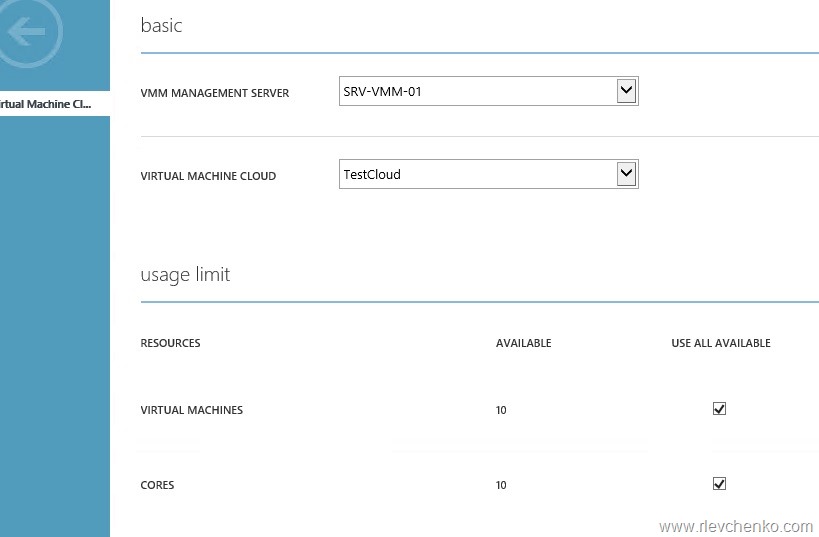Click the available value 10 for Virtual Machines
The height and width of the screenshot is (537, 819).
click(501, 410)
